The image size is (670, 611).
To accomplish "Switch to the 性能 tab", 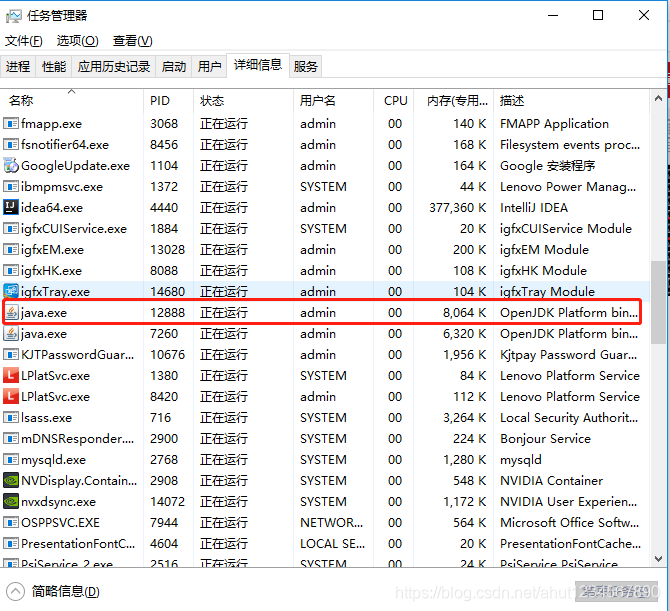I will (54, 67).
